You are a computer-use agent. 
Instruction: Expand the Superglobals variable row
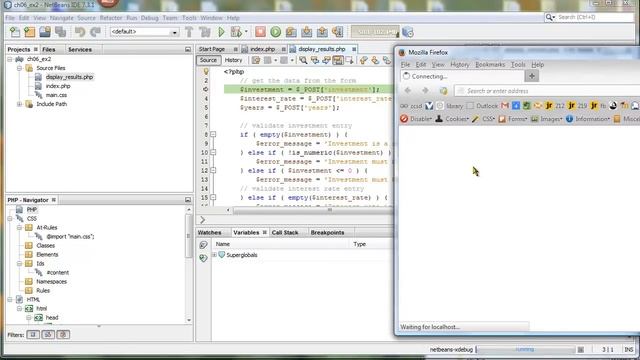(214, 255)
